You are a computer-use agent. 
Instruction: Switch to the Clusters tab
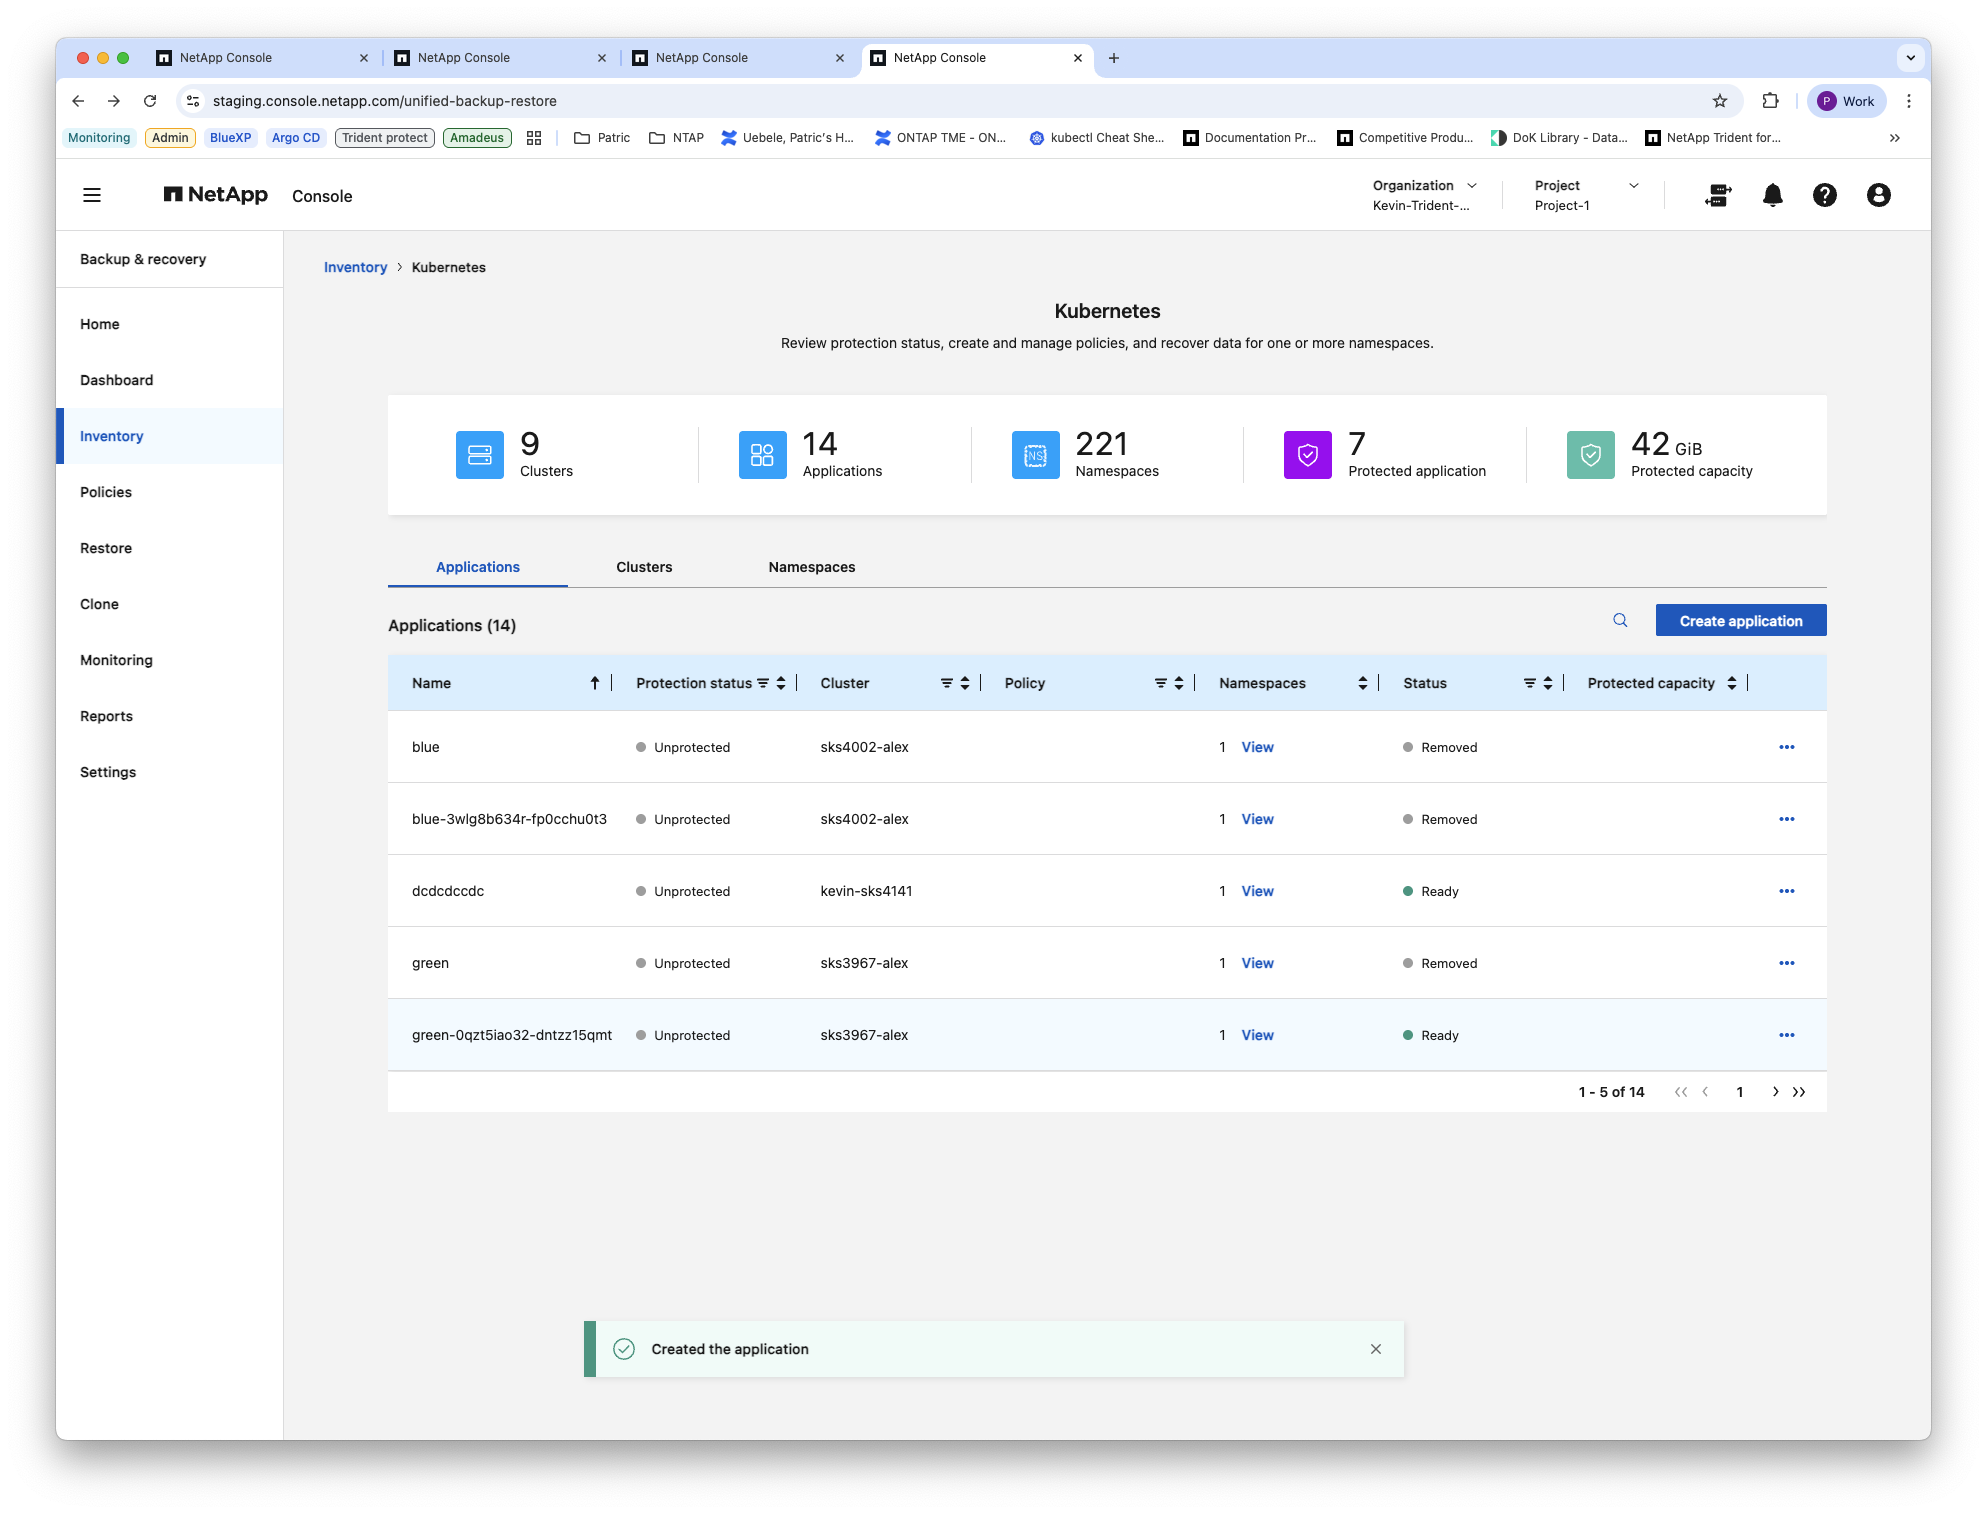[644, 567]
